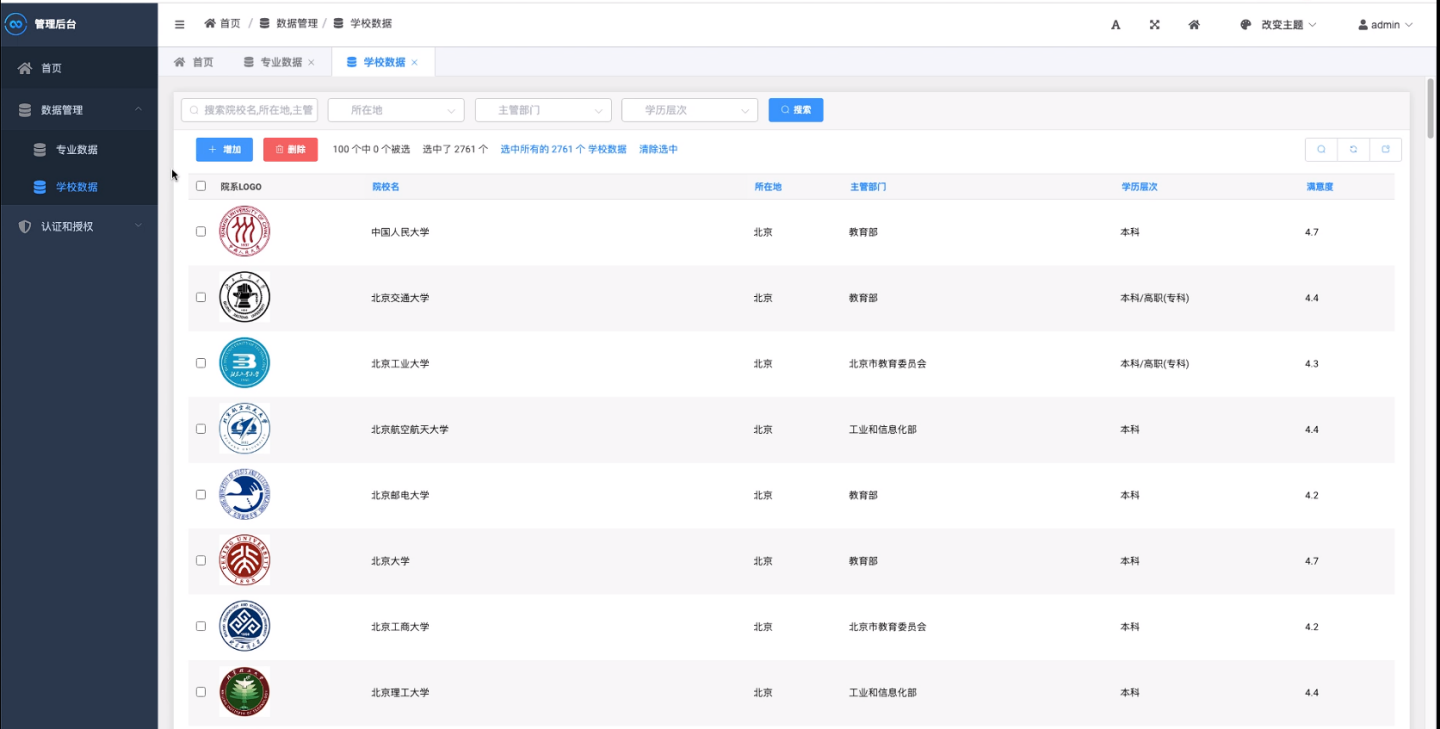Click the 北京理工大学 logo thumbnail
The width and height of the screenshot is (1440, 729).
(243, 691)
